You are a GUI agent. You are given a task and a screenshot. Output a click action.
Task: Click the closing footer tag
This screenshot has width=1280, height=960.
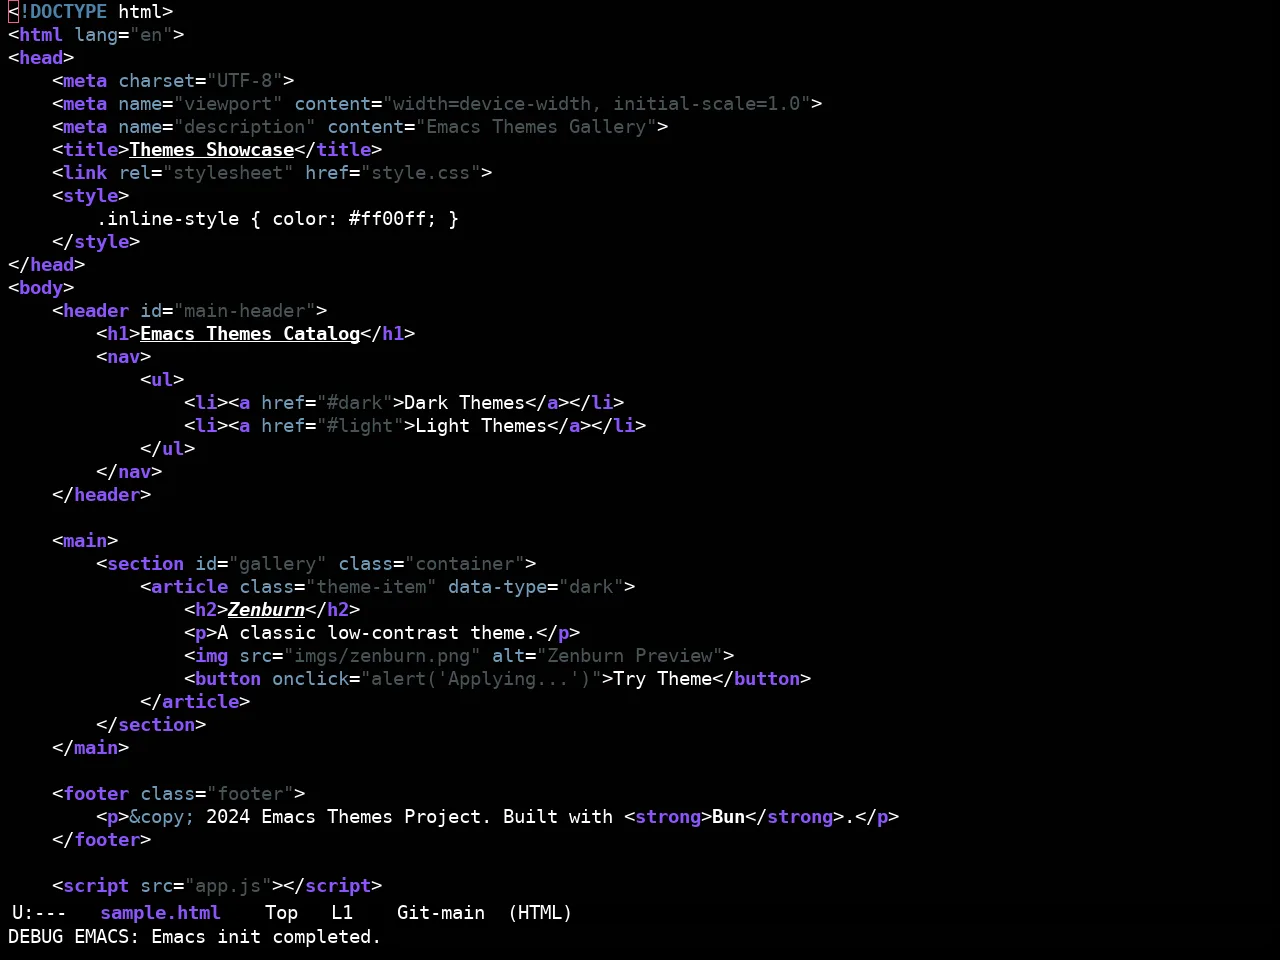[x=102, y=840]
